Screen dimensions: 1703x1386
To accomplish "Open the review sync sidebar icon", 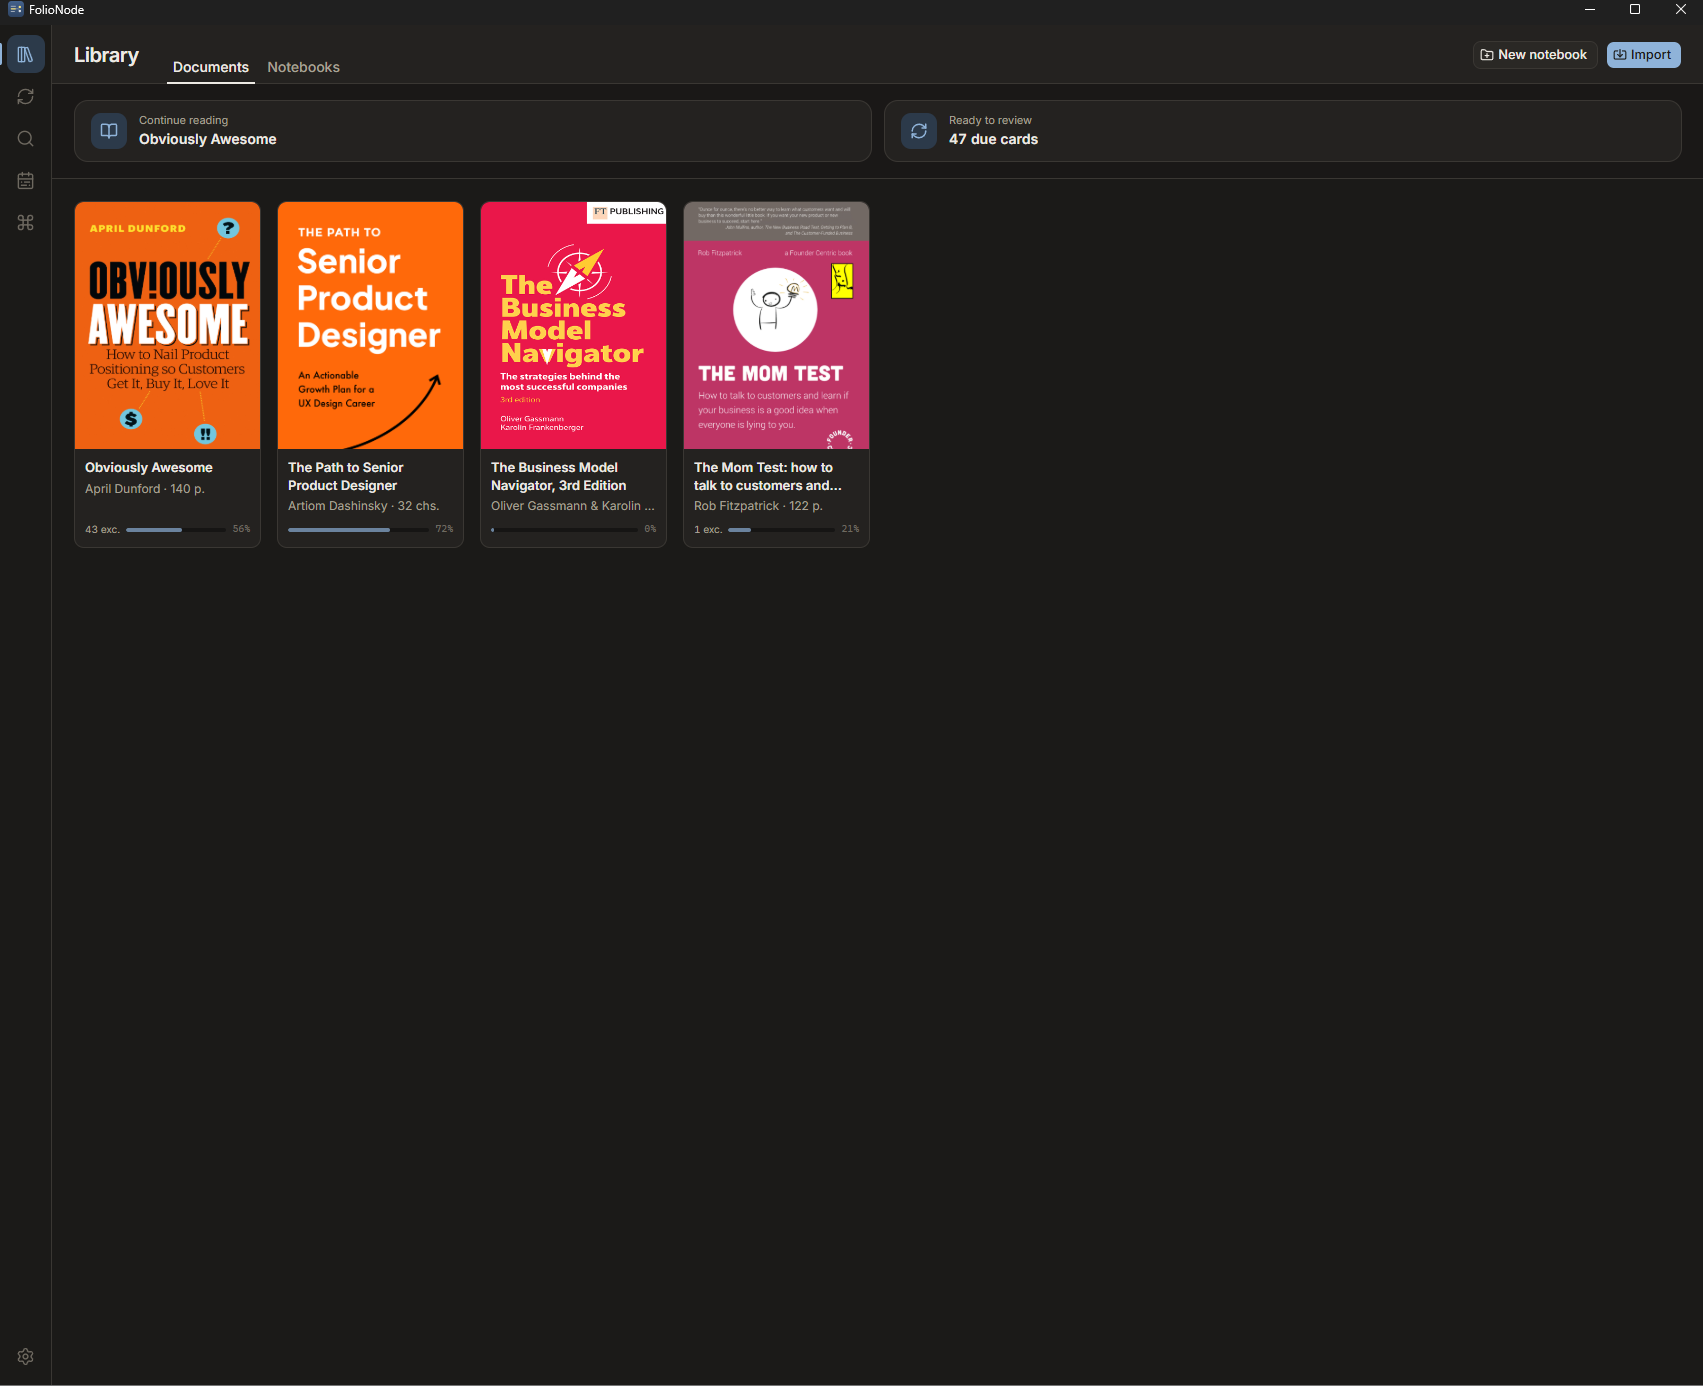I will pyautogui.click(x=26, y=97).
